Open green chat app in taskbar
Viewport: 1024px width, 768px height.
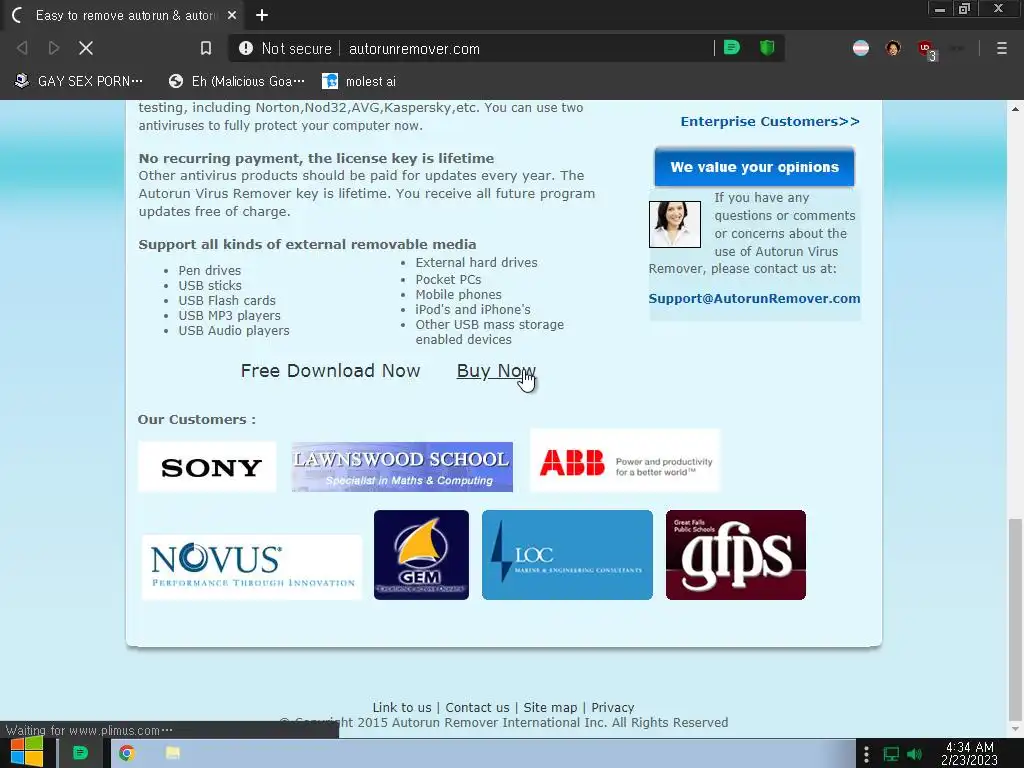(80, 753)
